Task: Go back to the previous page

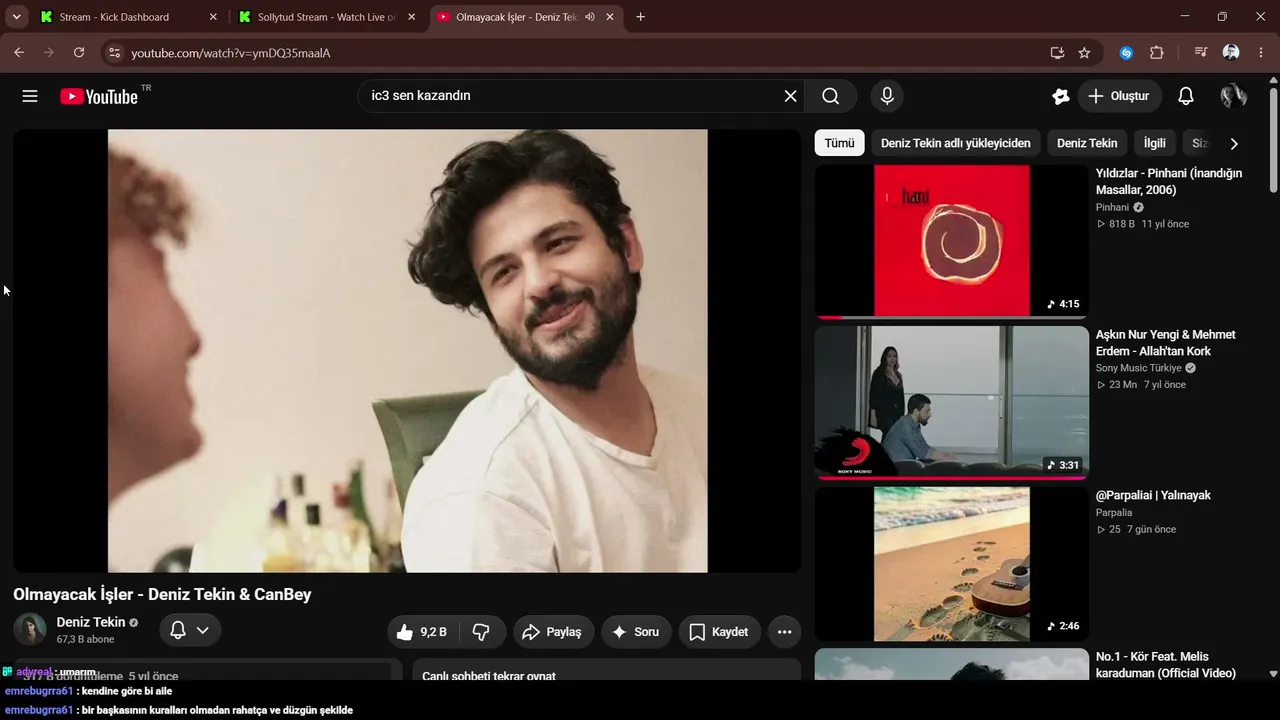Action: (19, 53)
